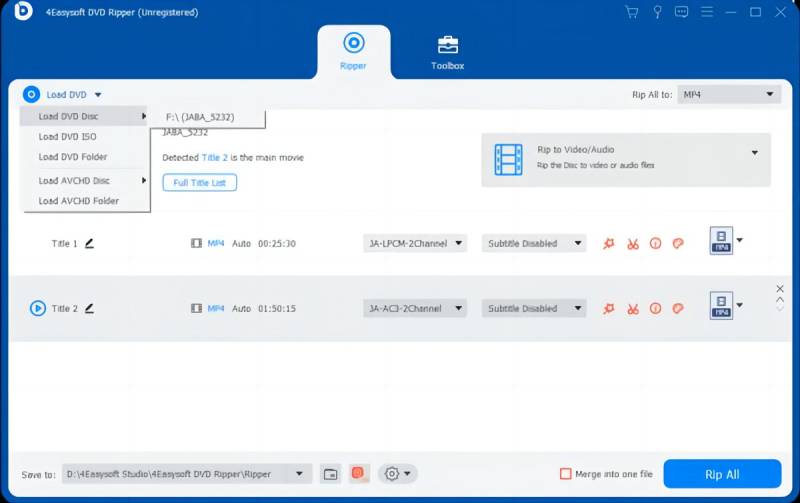
Task: Click the Rip All button
Action: tap(722, 474)
